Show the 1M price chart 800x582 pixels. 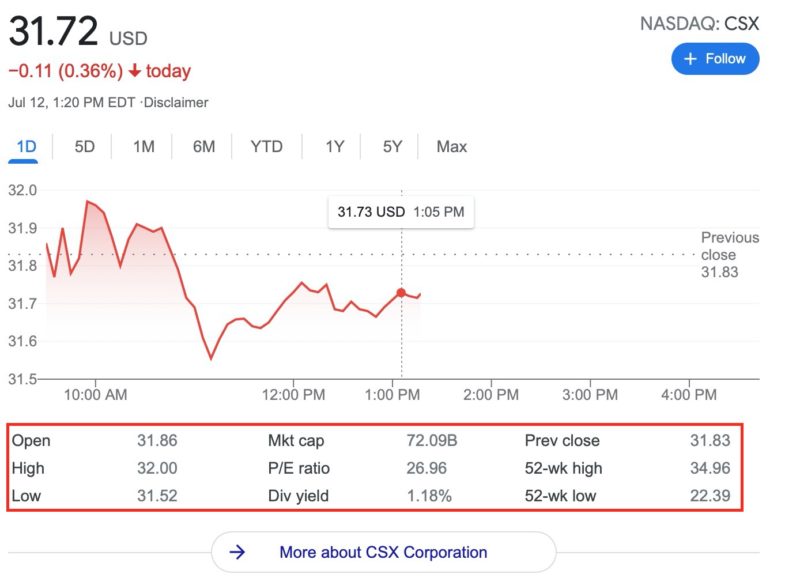tap(144, 147)
